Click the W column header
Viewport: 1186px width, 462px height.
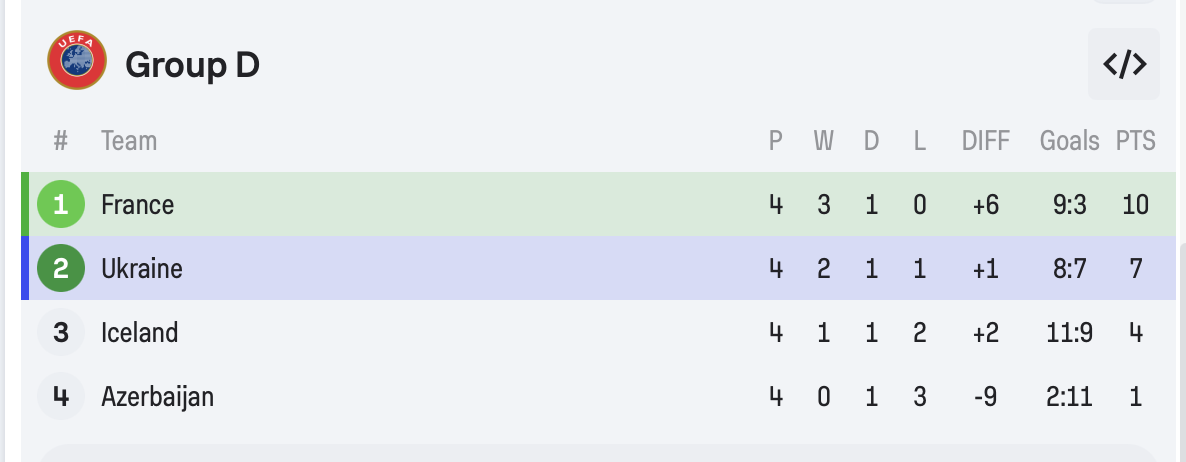pyautogui.click(x=823, y=141)
